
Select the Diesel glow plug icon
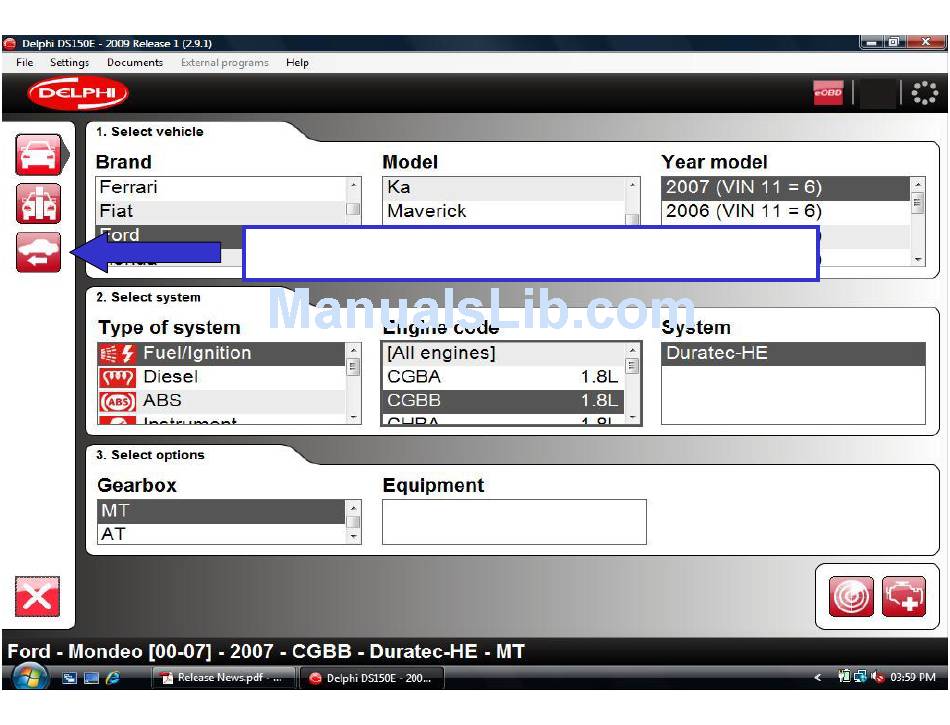116,377
